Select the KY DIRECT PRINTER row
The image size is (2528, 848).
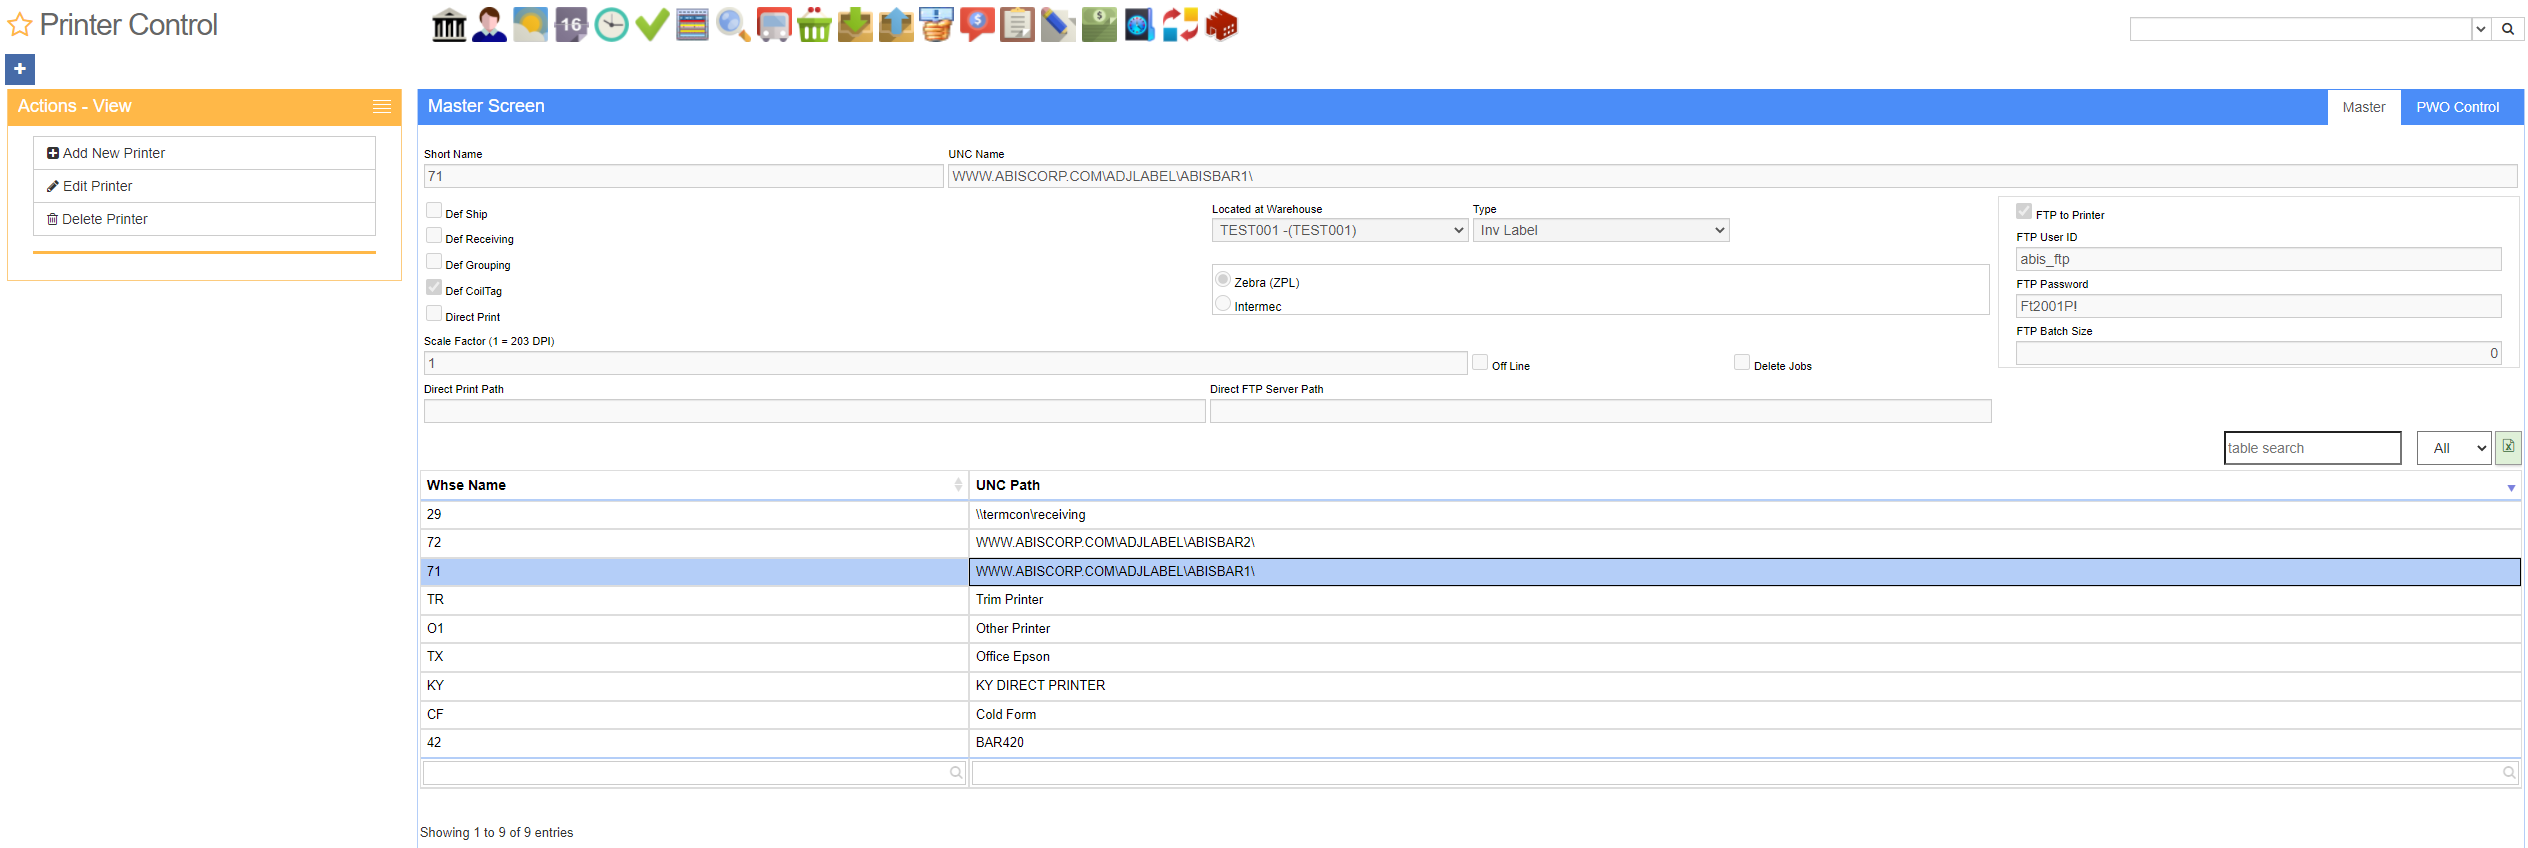pos(1470,686)
